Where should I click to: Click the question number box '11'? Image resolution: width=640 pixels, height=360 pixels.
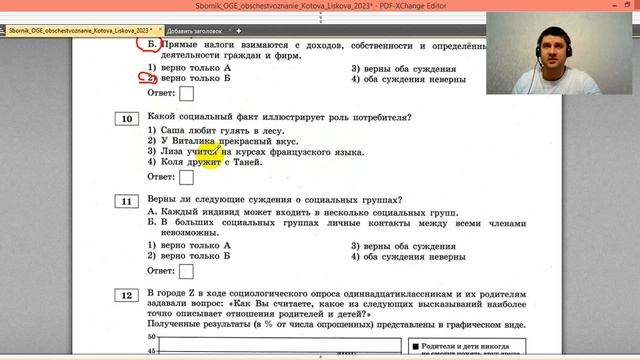[127, 201]
